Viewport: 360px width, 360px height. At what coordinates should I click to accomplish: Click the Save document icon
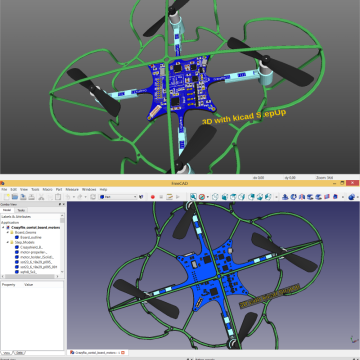23,197
